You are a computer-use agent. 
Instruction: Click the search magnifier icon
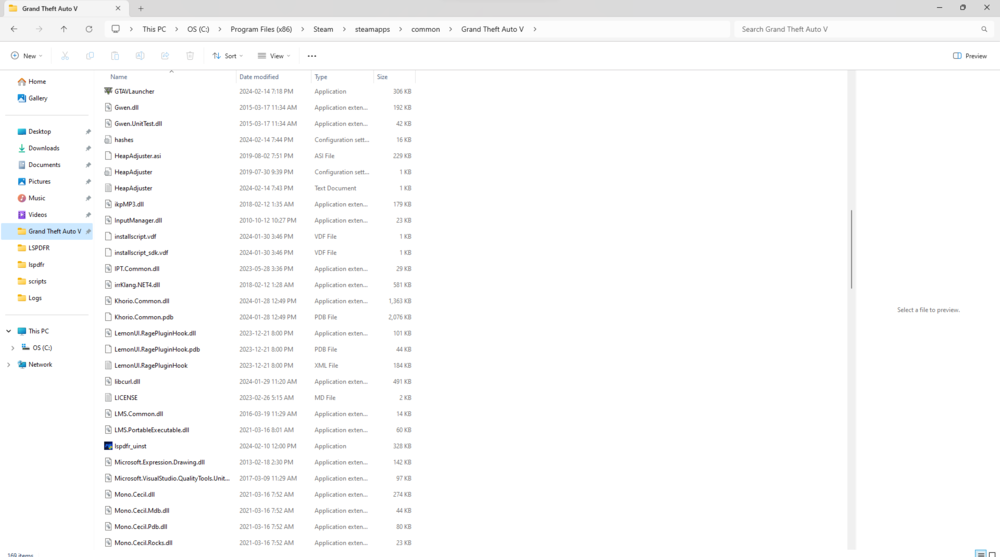(x=984, y=29)
